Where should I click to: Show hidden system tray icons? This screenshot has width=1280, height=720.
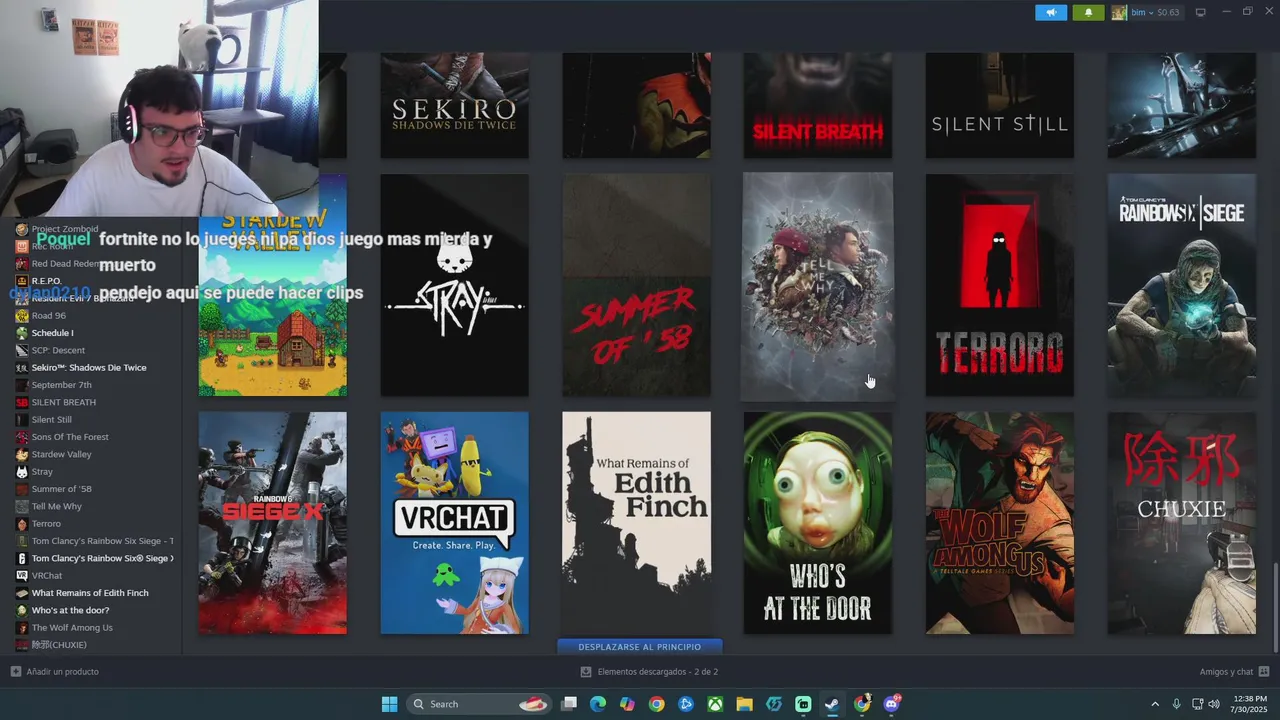coord(1155,704)
